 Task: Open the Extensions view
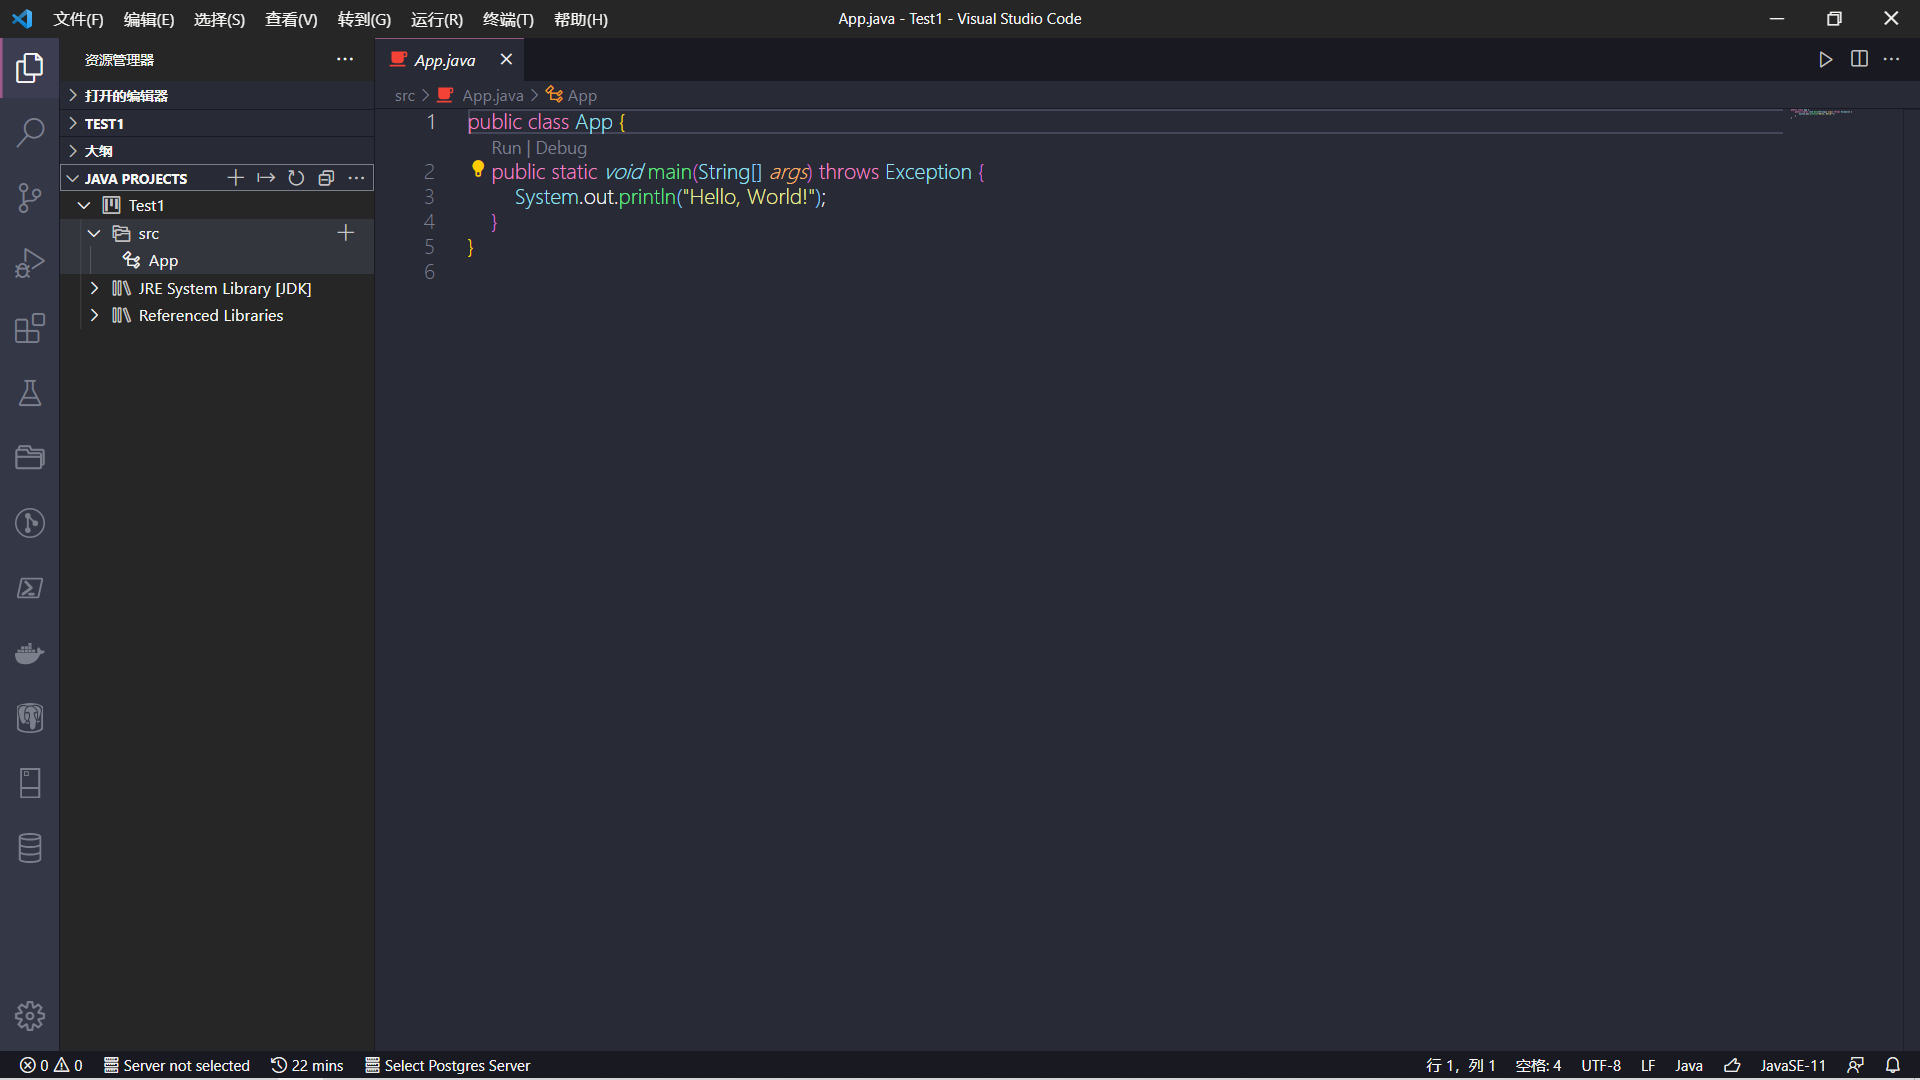[30, 328]
